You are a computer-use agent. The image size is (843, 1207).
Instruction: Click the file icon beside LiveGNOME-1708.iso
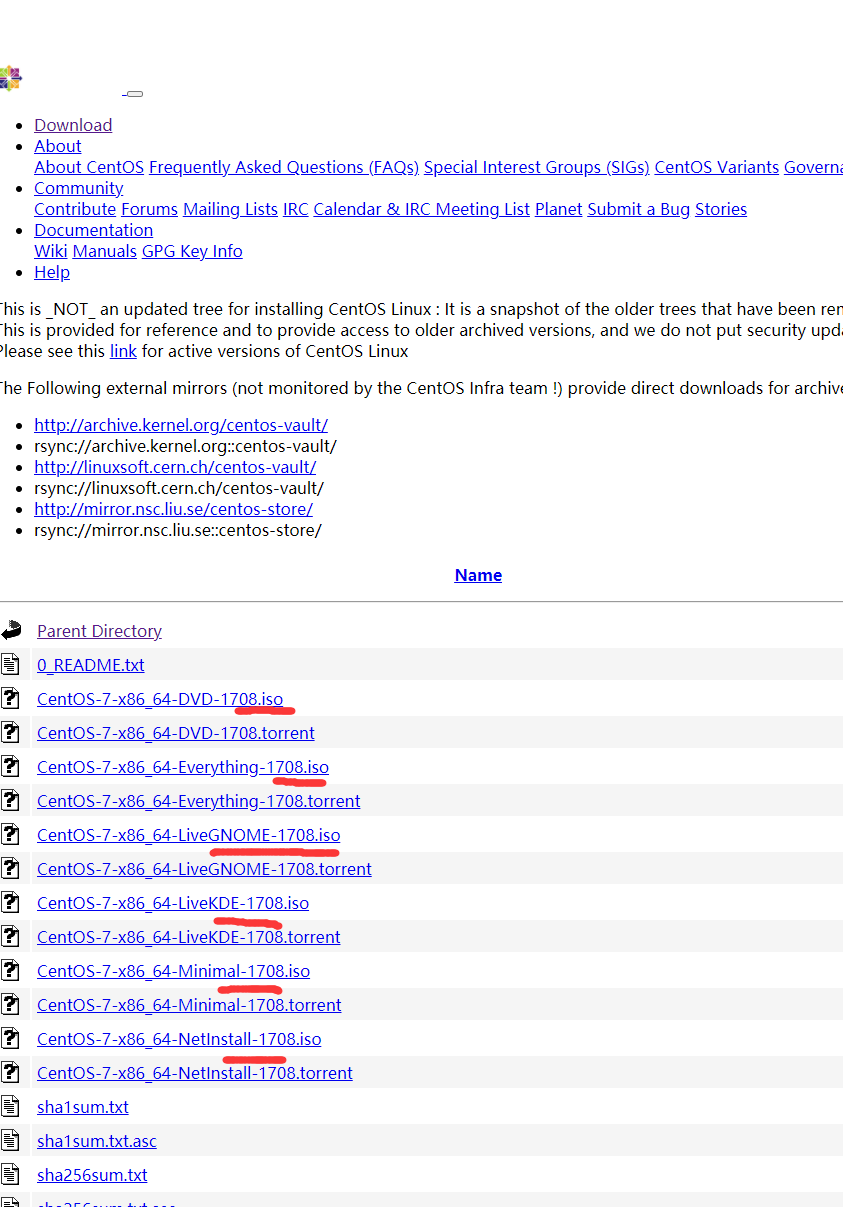coord(10,834)
